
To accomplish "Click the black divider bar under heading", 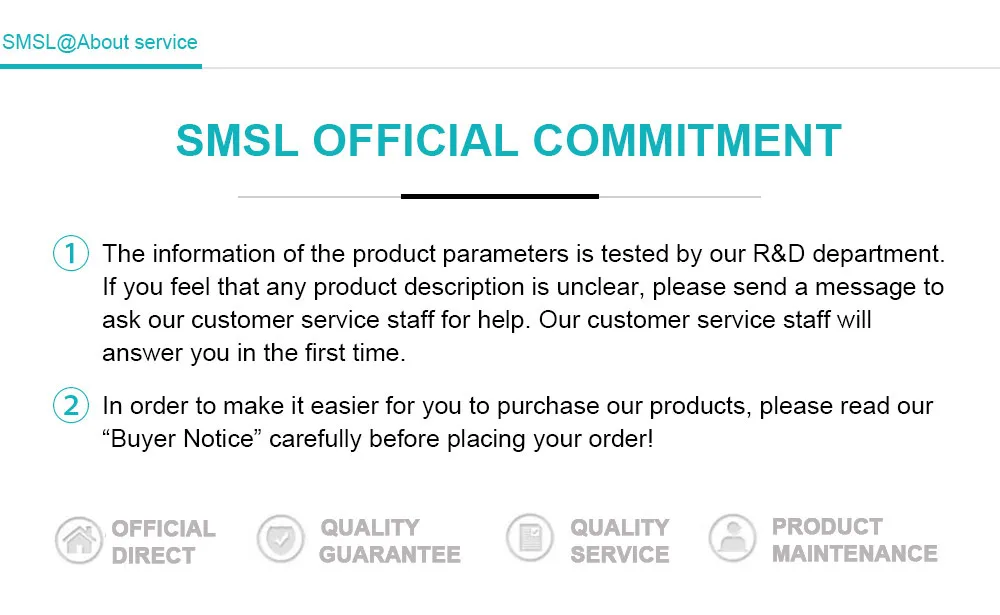I will (499, 196).
